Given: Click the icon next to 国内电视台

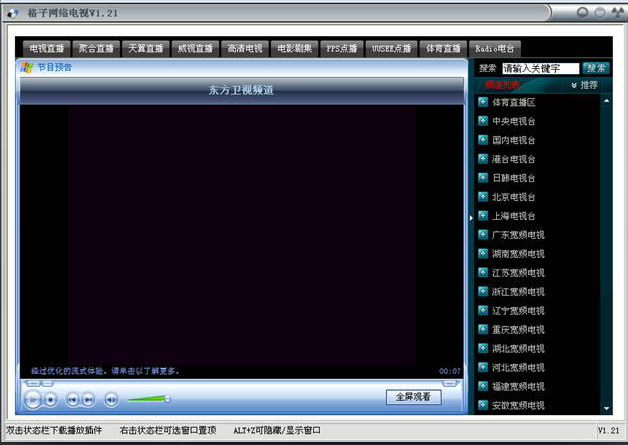Looking at the screenshot, I should (483, 140).
